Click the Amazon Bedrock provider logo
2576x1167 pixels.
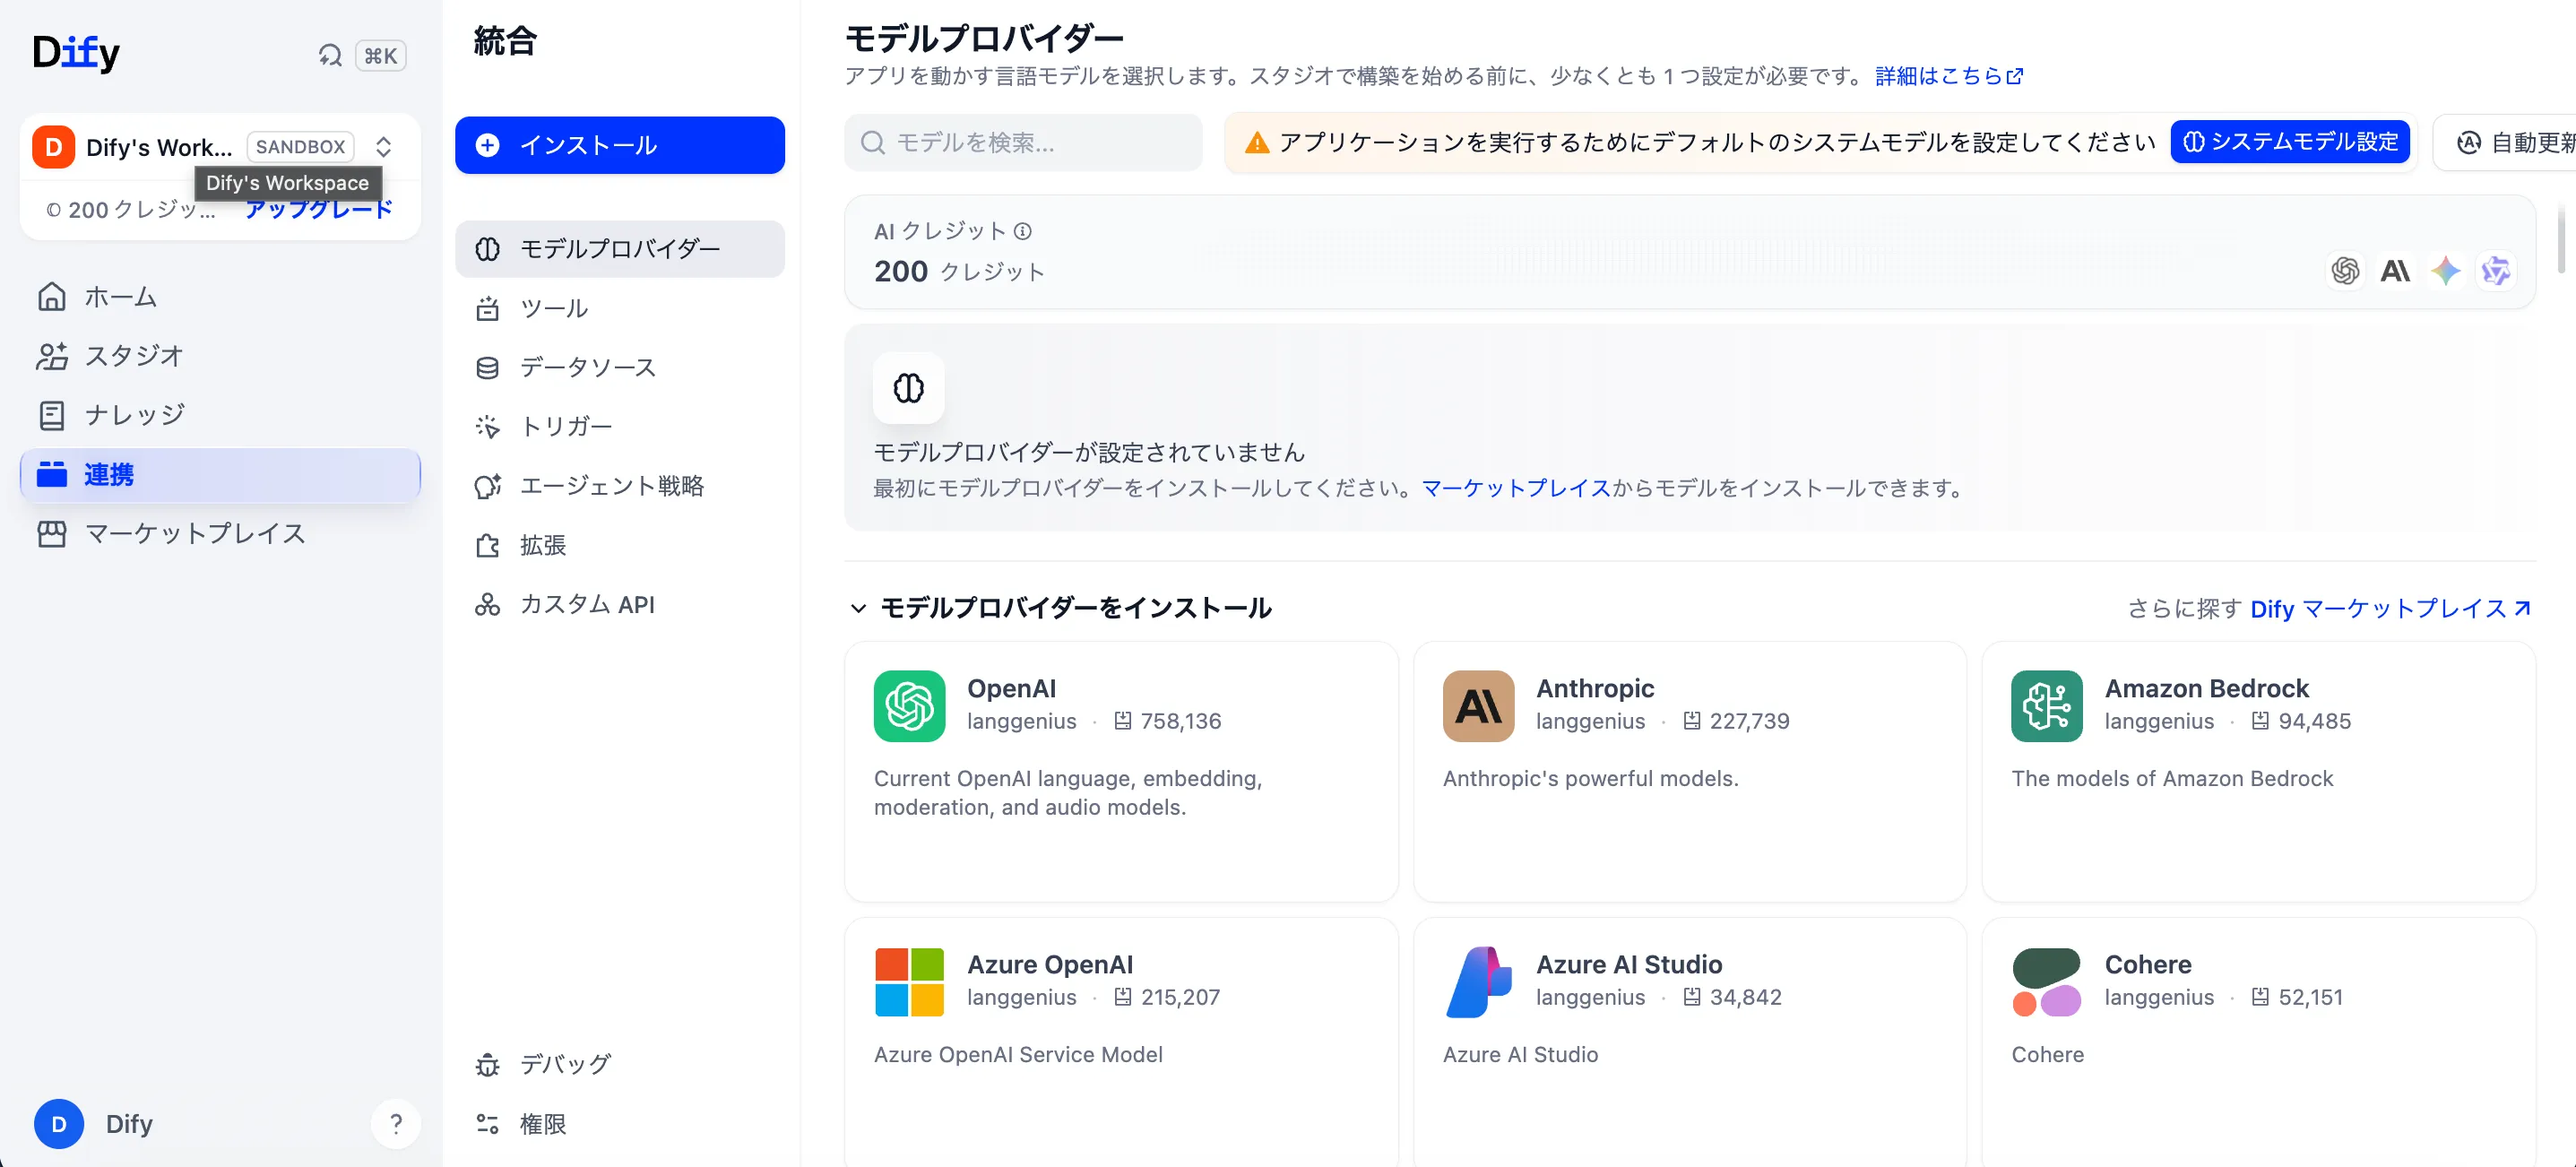(x=2047, y=706)
